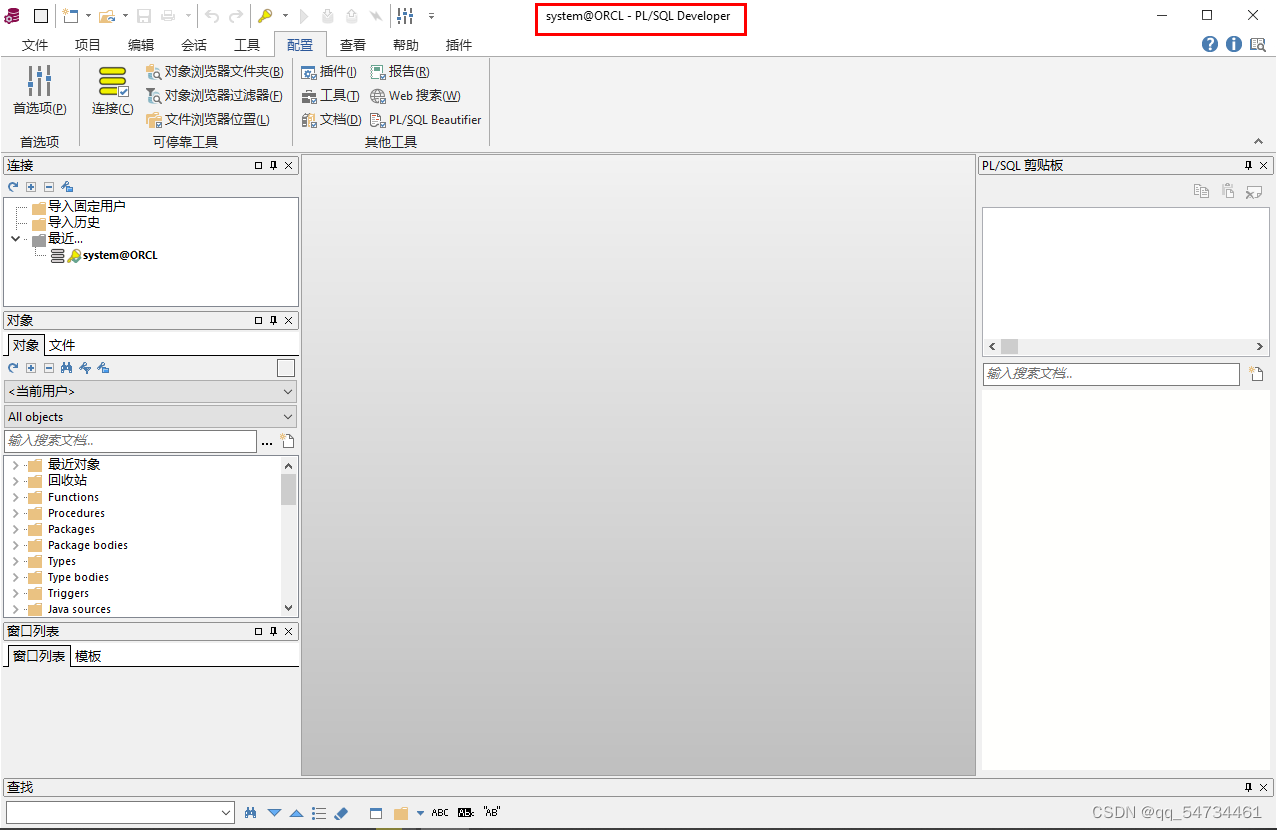Open the All objects filter dropdown
The image size is (1277, 830).
150,417
